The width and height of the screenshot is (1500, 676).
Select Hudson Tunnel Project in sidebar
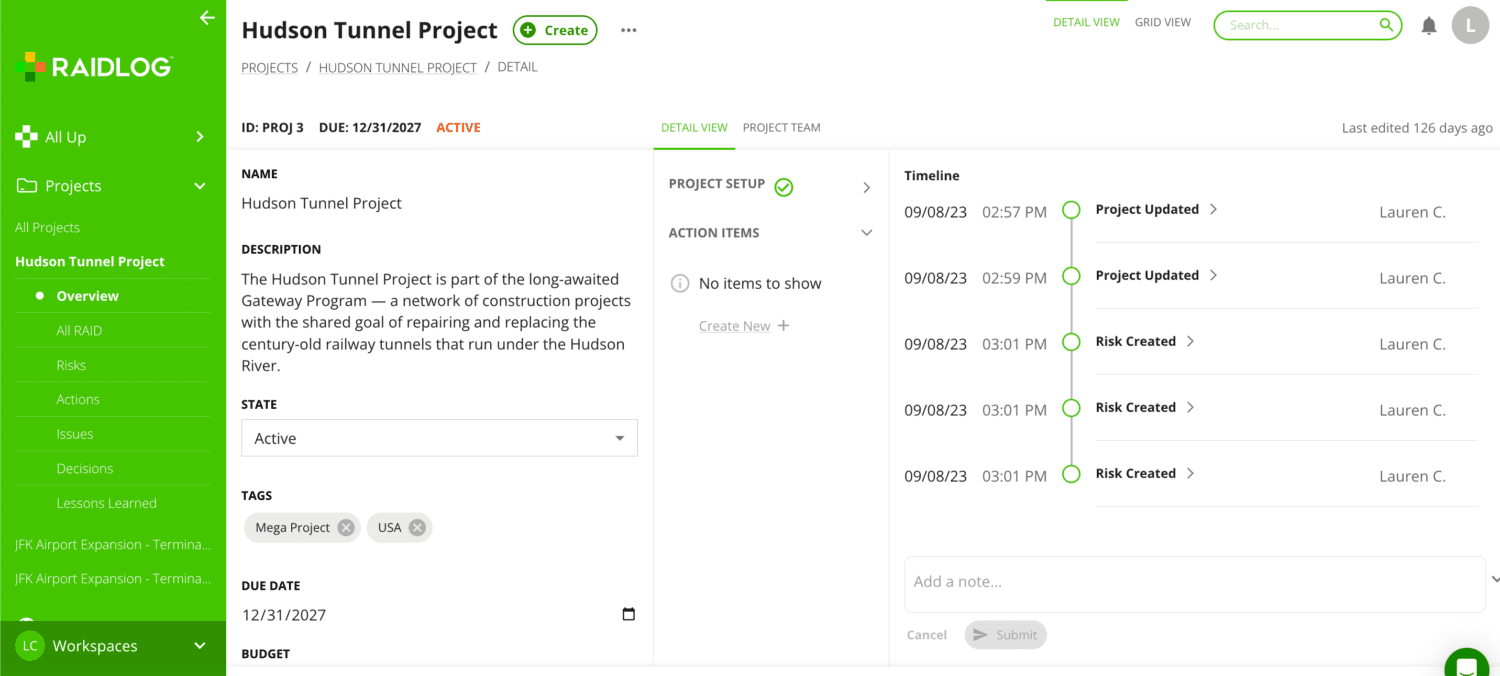click(90, 262)
